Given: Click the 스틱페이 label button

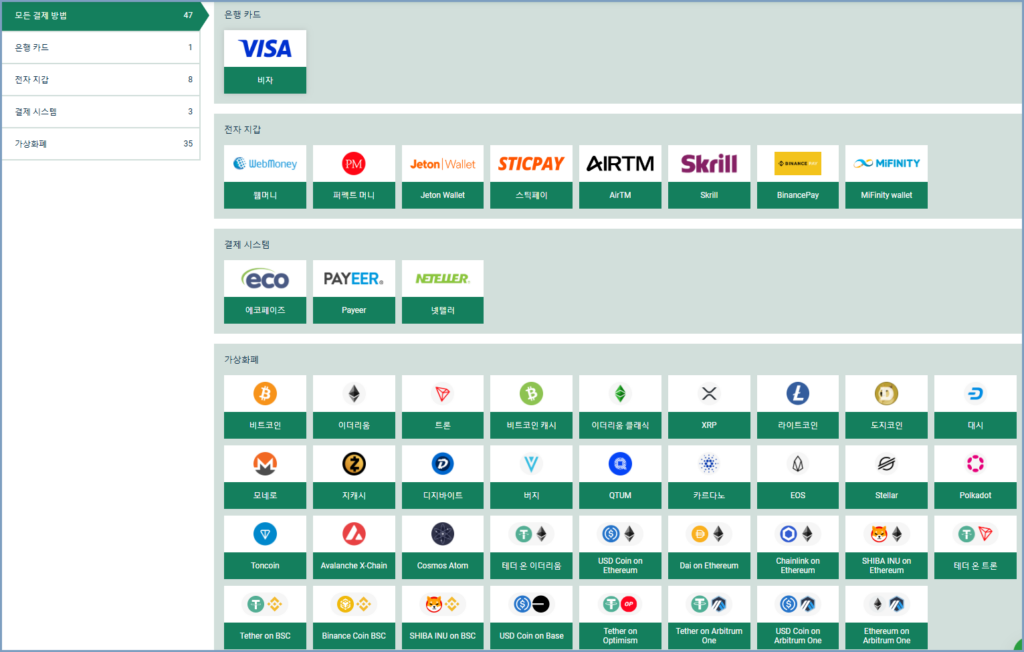Looking at the screenshot, I should point(531,195).
